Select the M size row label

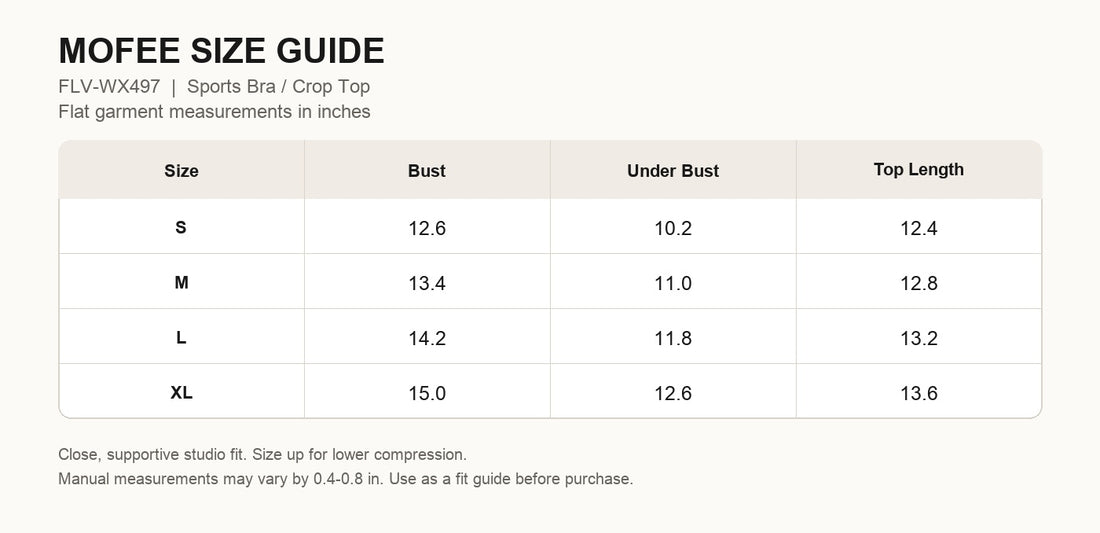coord(181,283)
